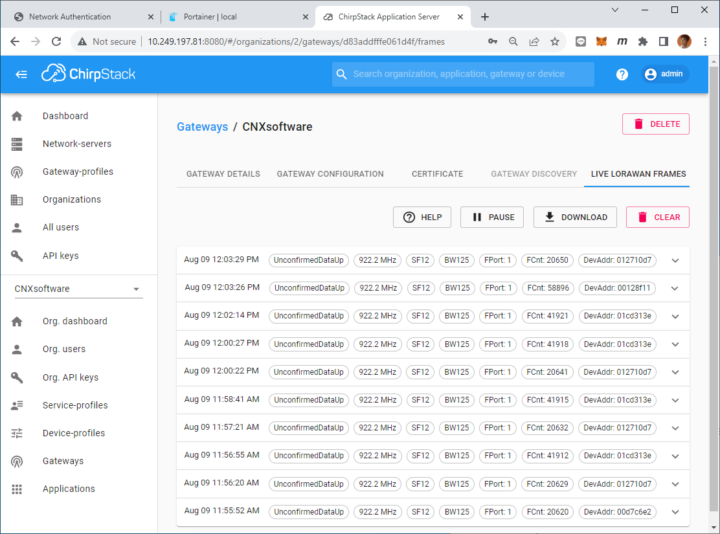
Task: Open the help question mark icon in the header
Action: click(622, 74)
